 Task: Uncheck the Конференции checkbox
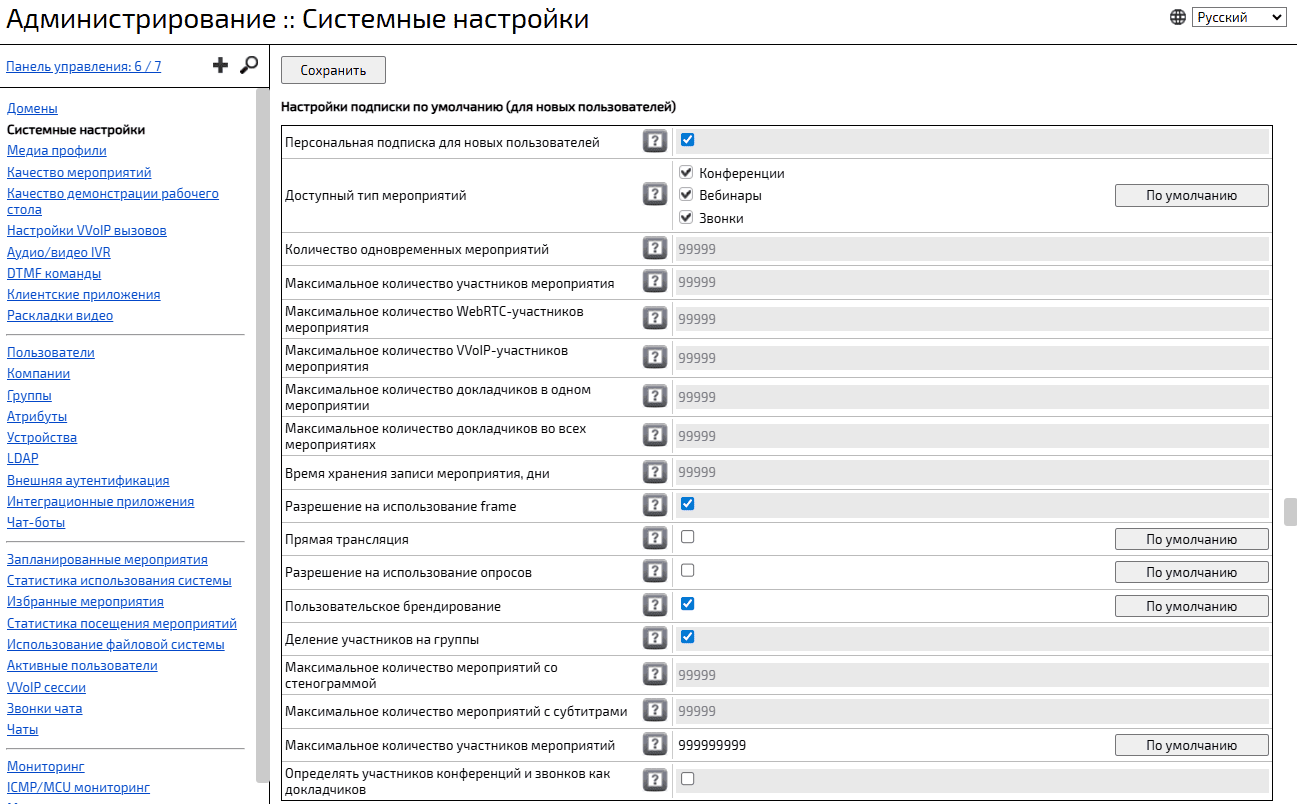686,172
